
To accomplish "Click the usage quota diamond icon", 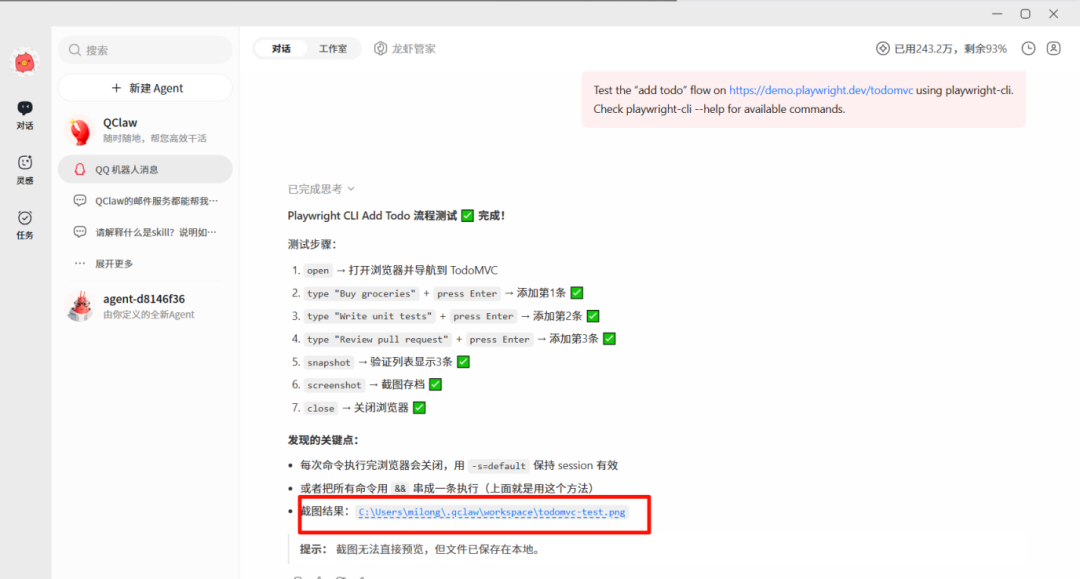I will [x=882, y=48].
